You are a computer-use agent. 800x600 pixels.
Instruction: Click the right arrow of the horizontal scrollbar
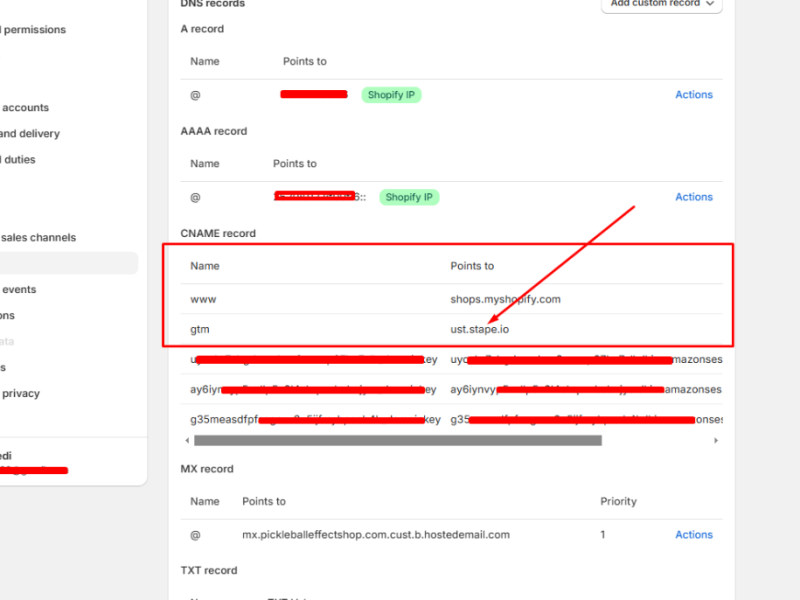(716, 440)
